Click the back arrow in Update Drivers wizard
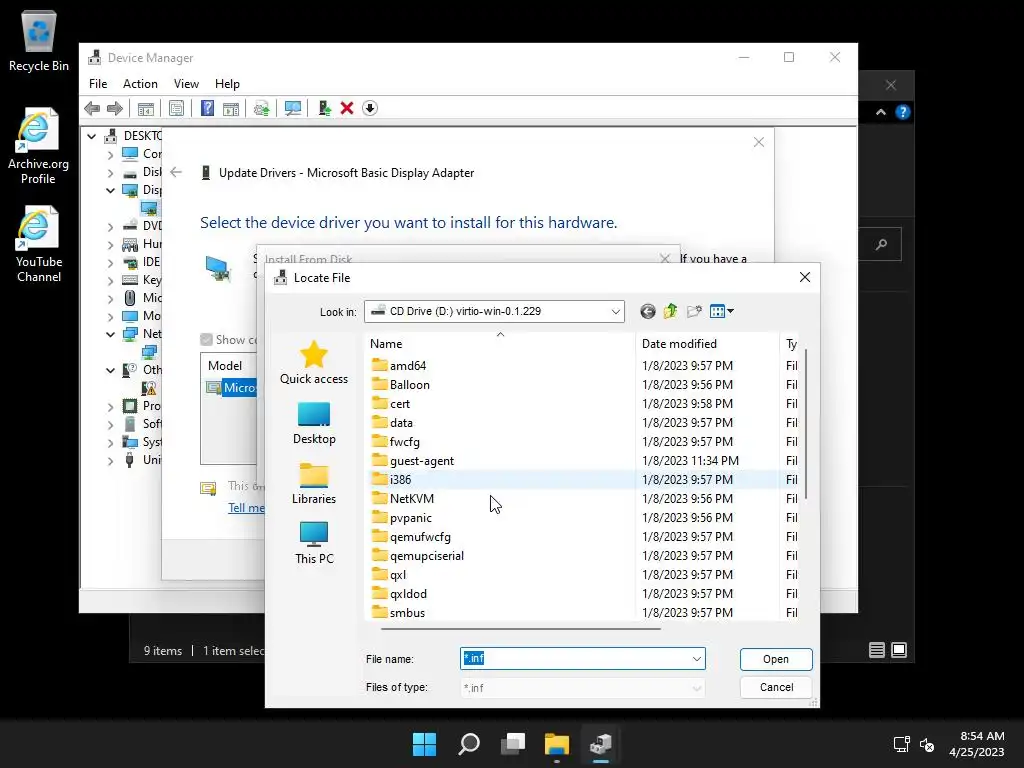 (x=176, y=172)
